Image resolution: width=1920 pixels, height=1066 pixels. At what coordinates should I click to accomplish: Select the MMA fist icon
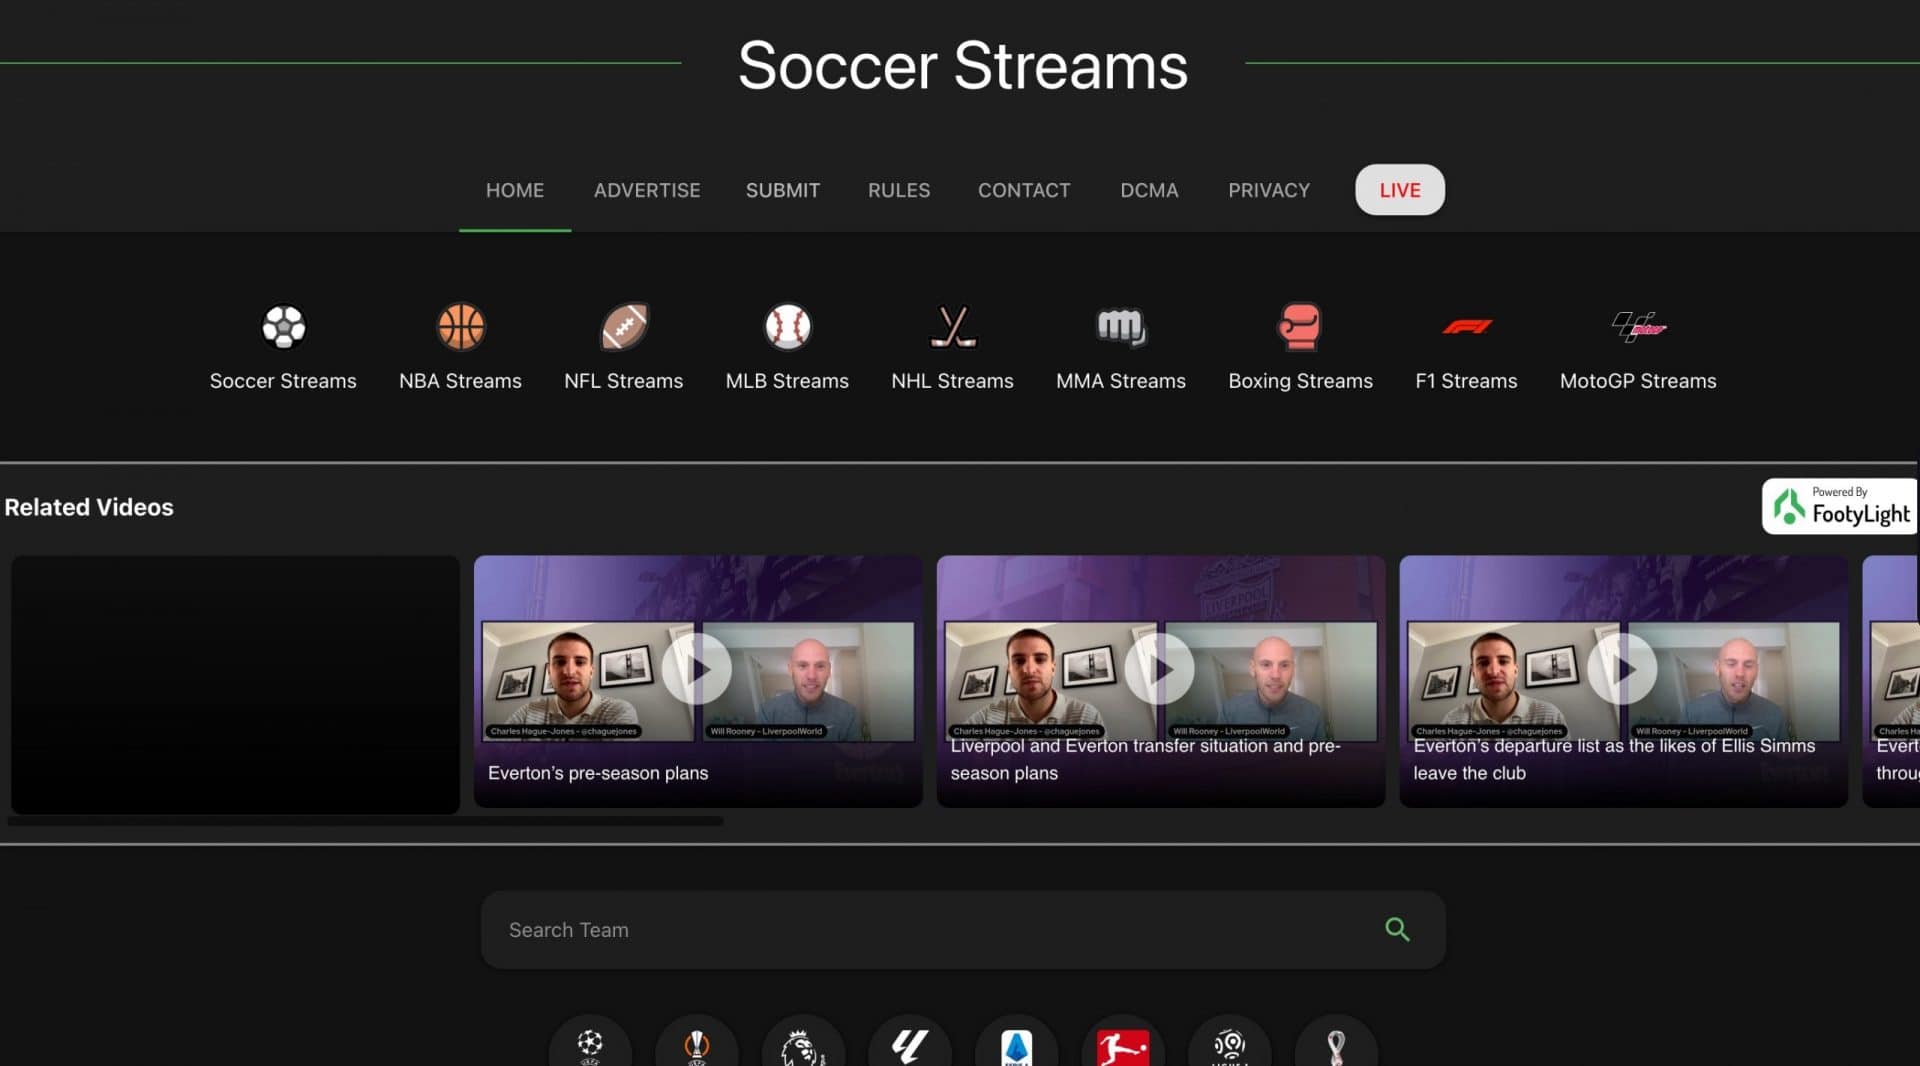pos(1121,326)
